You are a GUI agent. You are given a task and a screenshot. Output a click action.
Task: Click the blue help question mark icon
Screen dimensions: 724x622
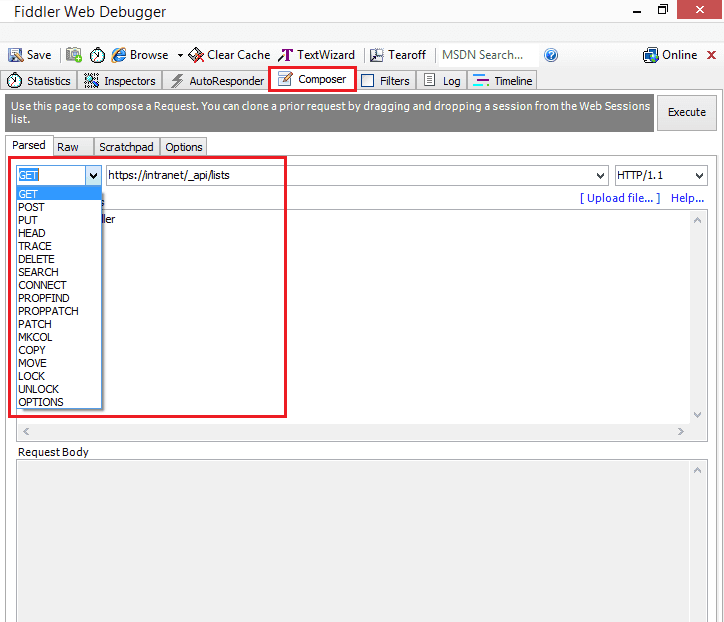pyautogui.click(x=551, y=55)
